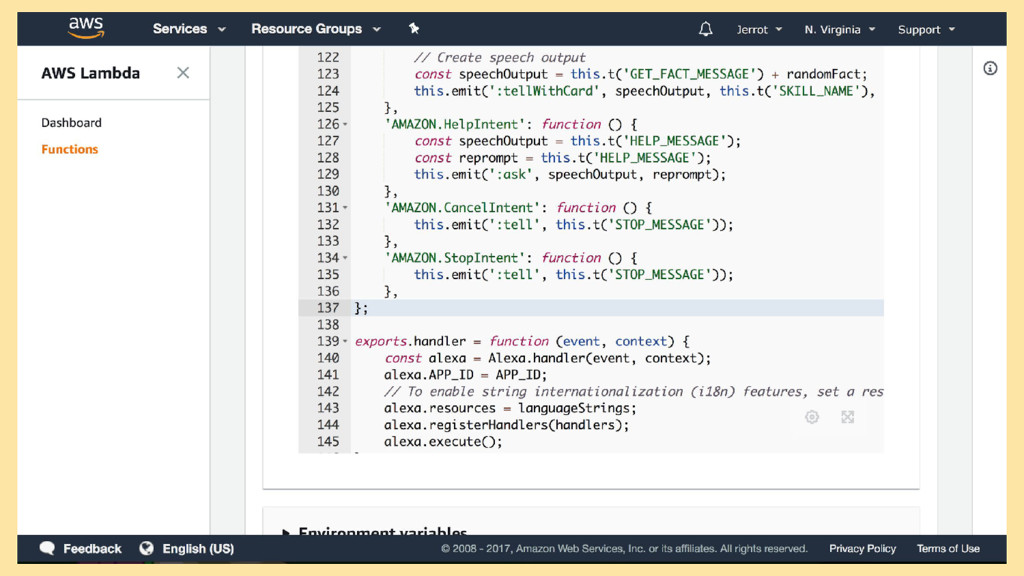Open the Resource Groups dropdown
The image size is (1024, 576).
tap(315, 29)
